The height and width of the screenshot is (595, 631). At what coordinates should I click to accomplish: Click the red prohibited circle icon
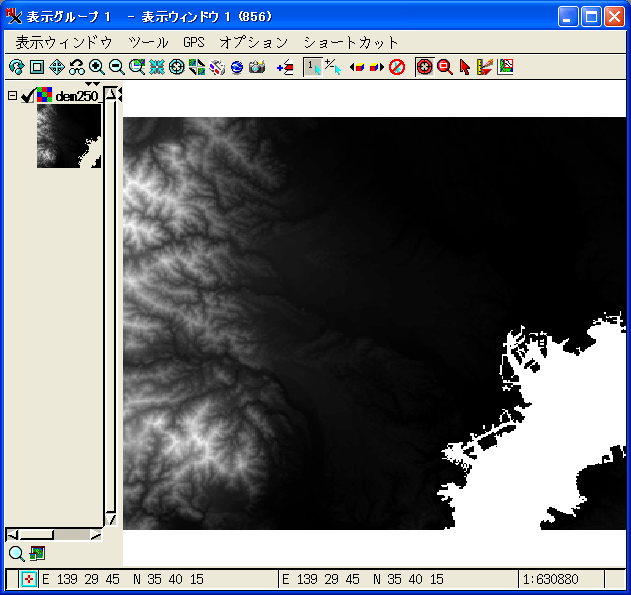[397, 67]
